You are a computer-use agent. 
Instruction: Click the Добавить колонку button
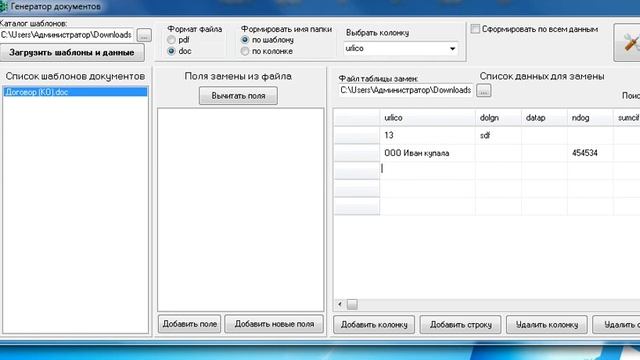[374, 325]
